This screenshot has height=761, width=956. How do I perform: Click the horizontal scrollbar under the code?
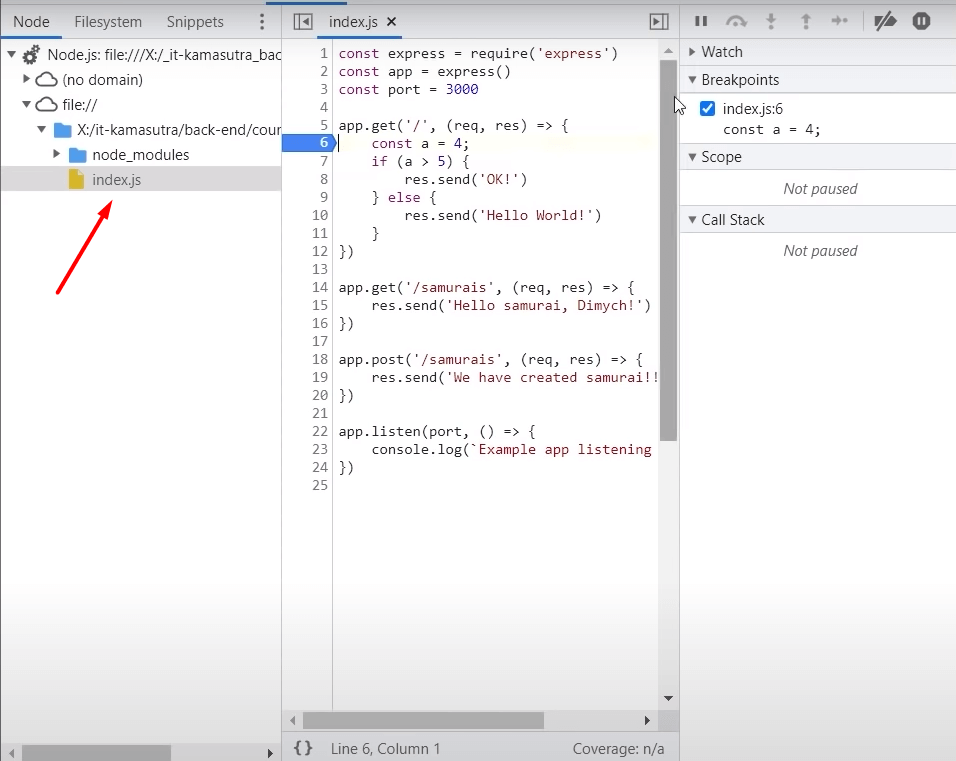[x=423, y=720]
